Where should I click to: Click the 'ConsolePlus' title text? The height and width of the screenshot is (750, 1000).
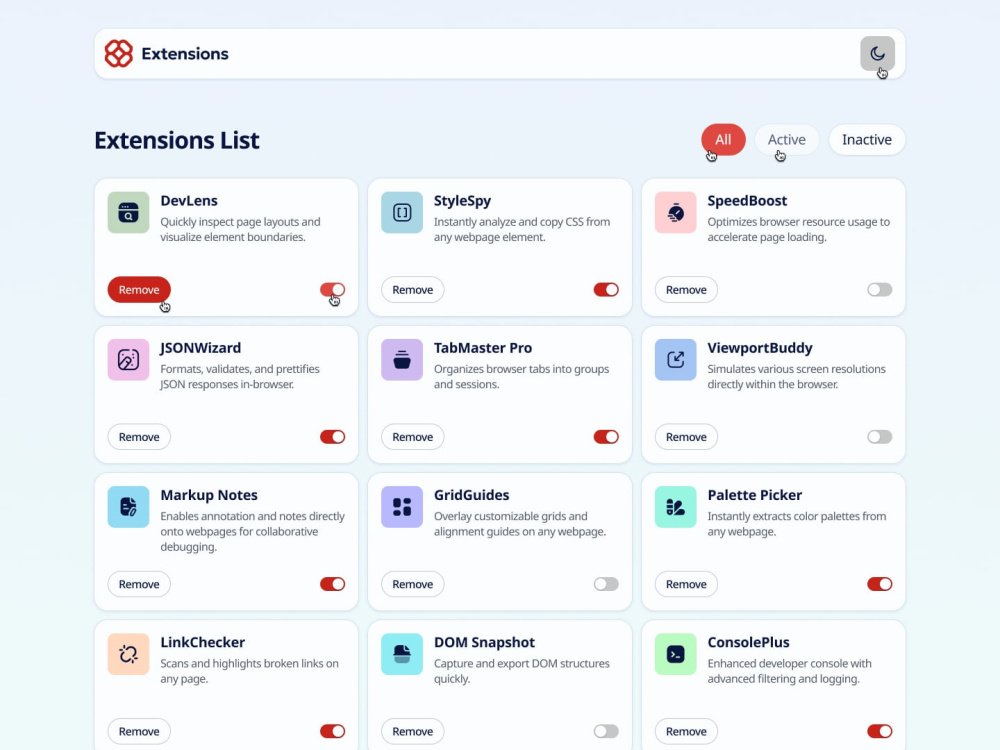748,643
